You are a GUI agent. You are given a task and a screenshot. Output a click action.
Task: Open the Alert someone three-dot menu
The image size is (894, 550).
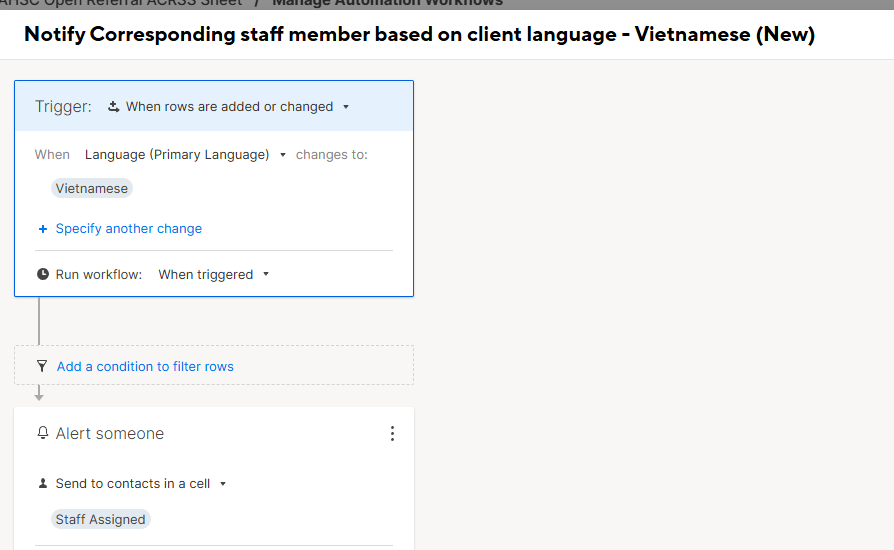(x=392, y=434)
